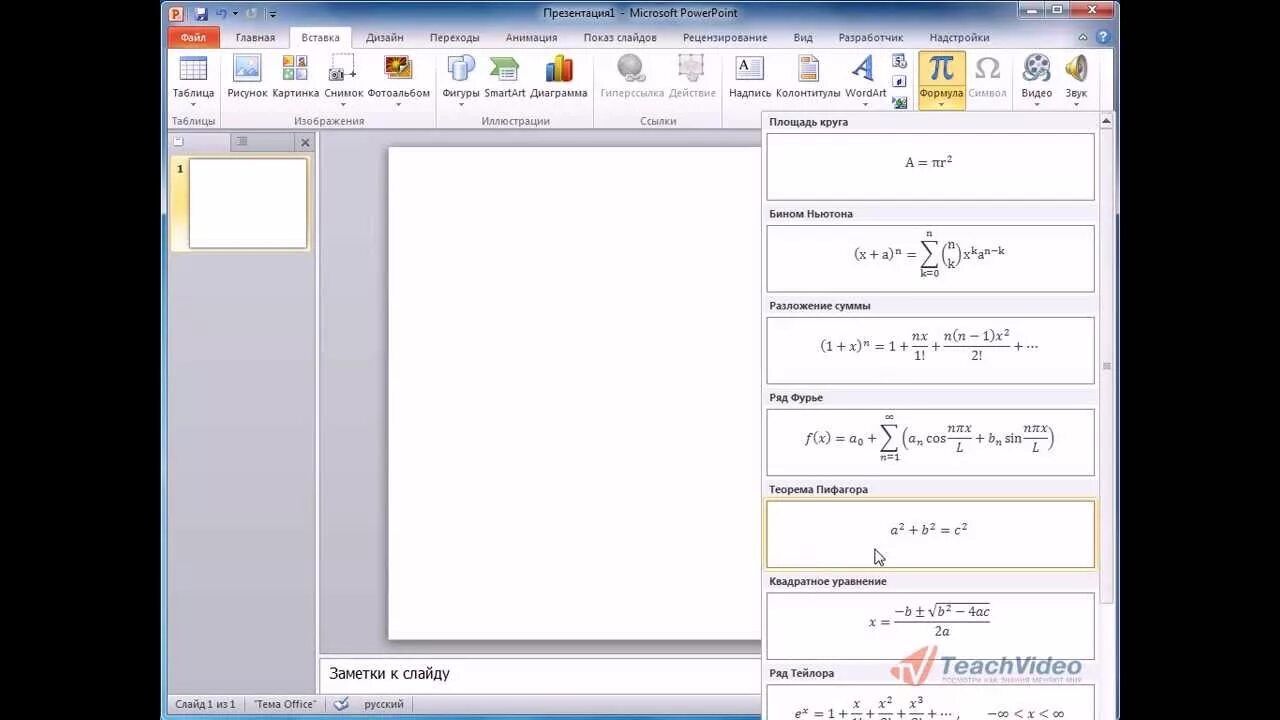The image size is (1280, 720).
Task: Expand the Формула dropdown arrow
Action: coord(941,104)
